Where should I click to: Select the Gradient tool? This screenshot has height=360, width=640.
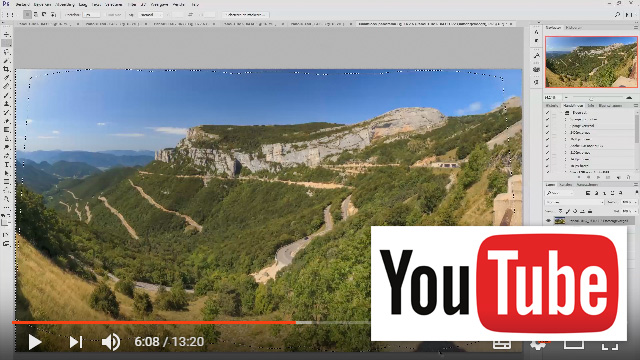[x=7, y=129]
